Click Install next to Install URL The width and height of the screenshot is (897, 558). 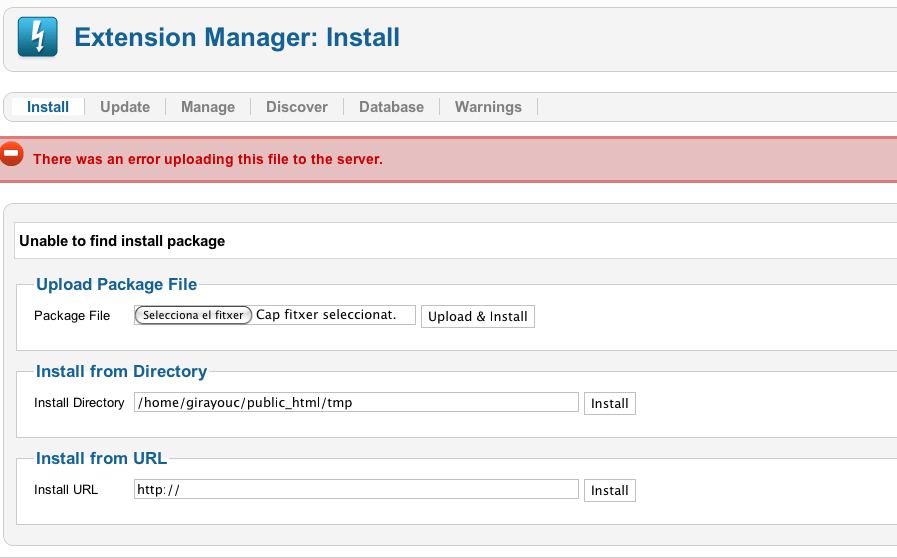[x=610, y=490]
